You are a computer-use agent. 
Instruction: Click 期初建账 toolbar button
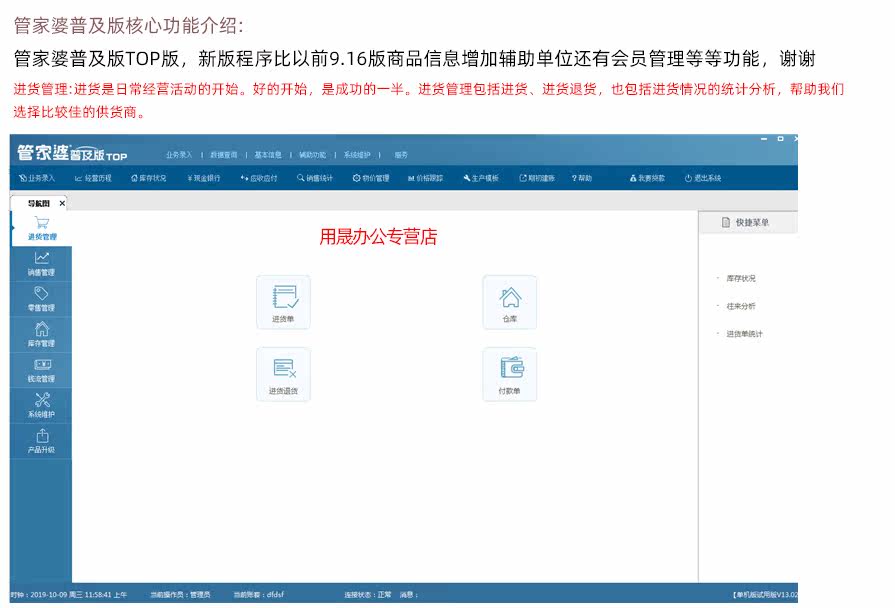click(x=537, y=178)
